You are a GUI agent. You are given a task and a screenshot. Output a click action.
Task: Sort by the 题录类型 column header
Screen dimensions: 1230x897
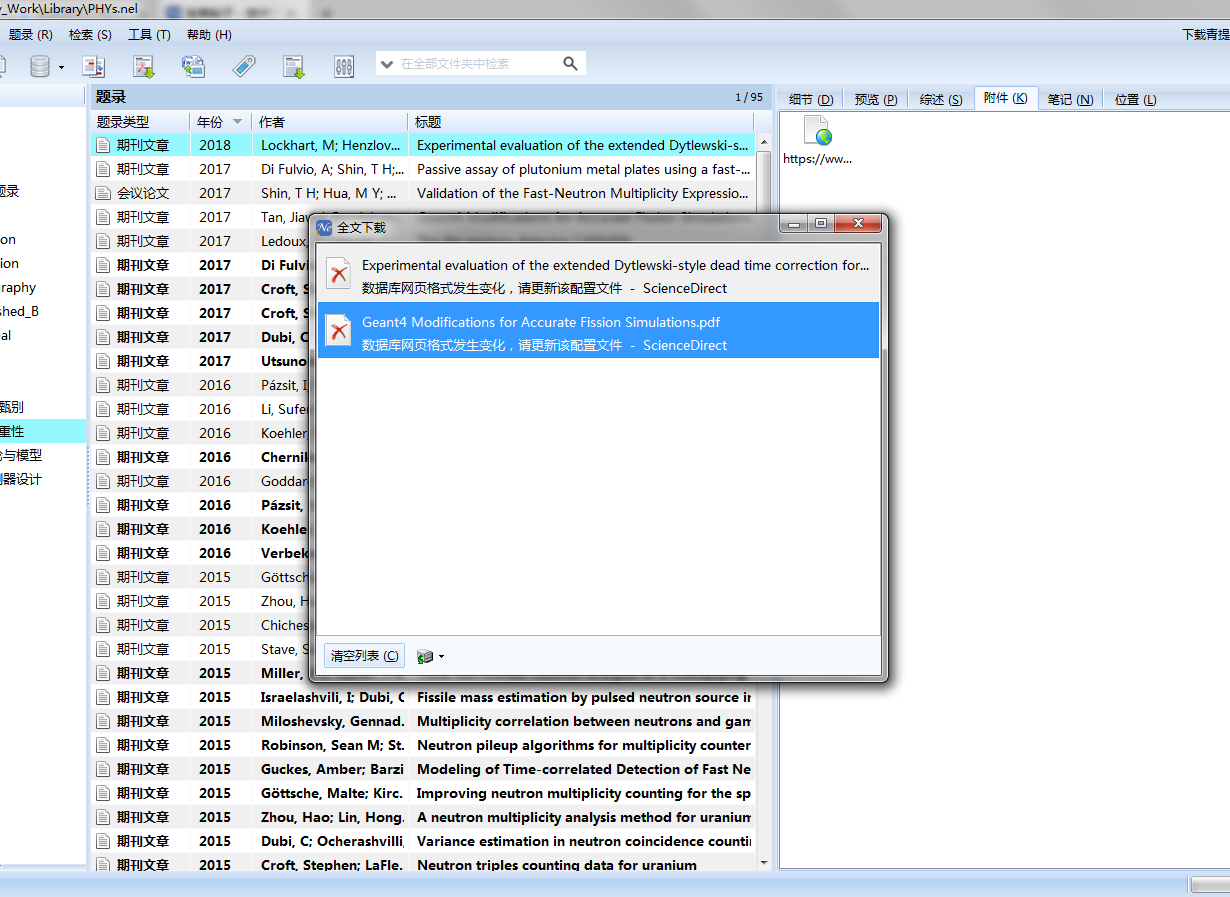(140, 122)
